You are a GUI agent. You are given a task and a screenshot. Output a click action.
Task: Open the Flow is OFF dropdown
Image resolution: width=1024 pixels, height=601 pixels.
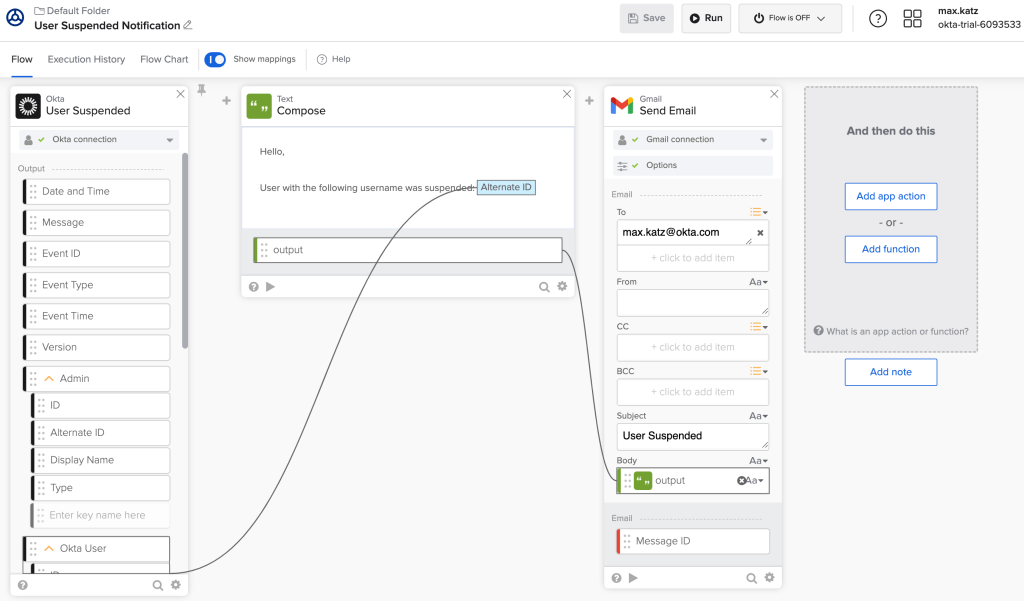coord(790,18)
